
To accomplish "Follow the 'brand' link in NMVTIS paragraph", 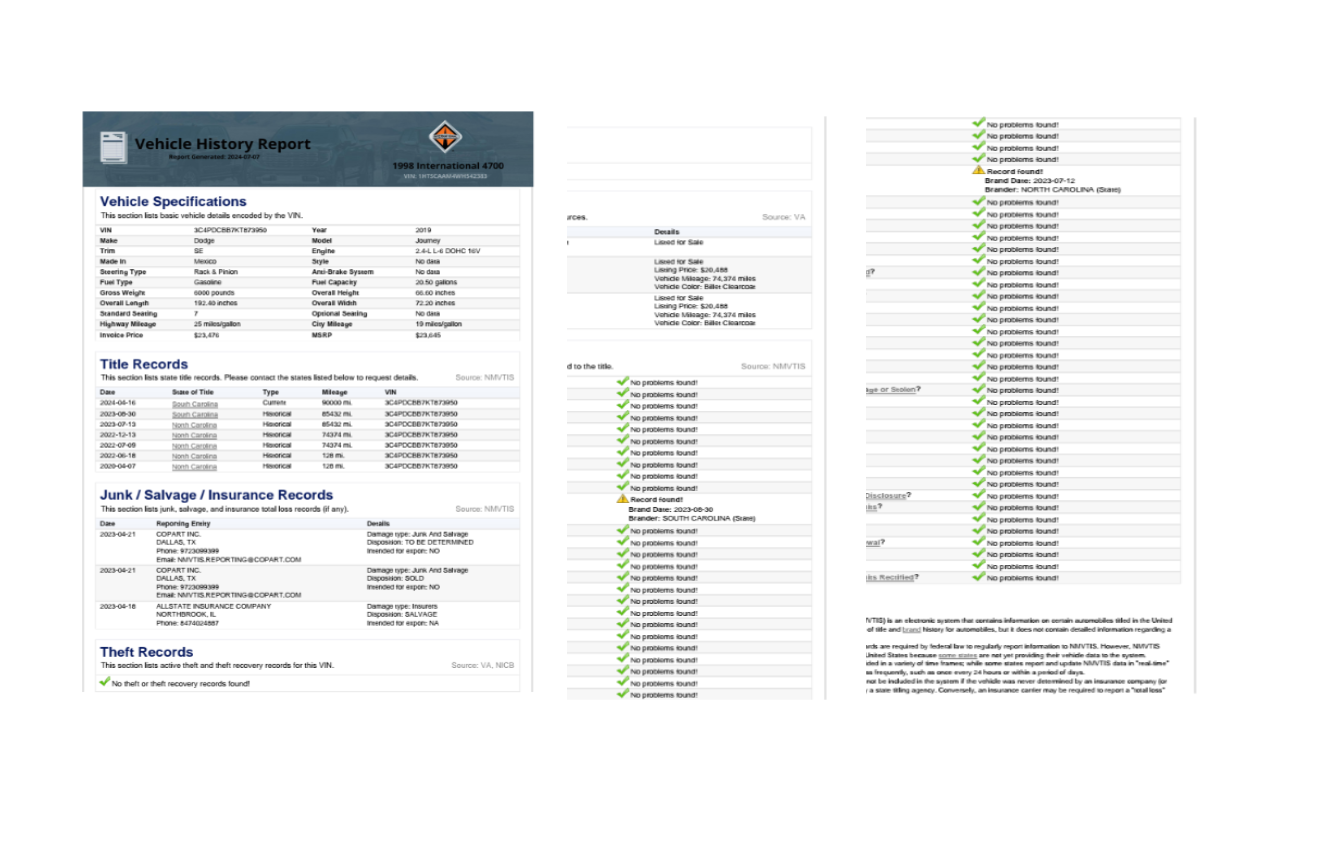I will [x=911, y=630].
